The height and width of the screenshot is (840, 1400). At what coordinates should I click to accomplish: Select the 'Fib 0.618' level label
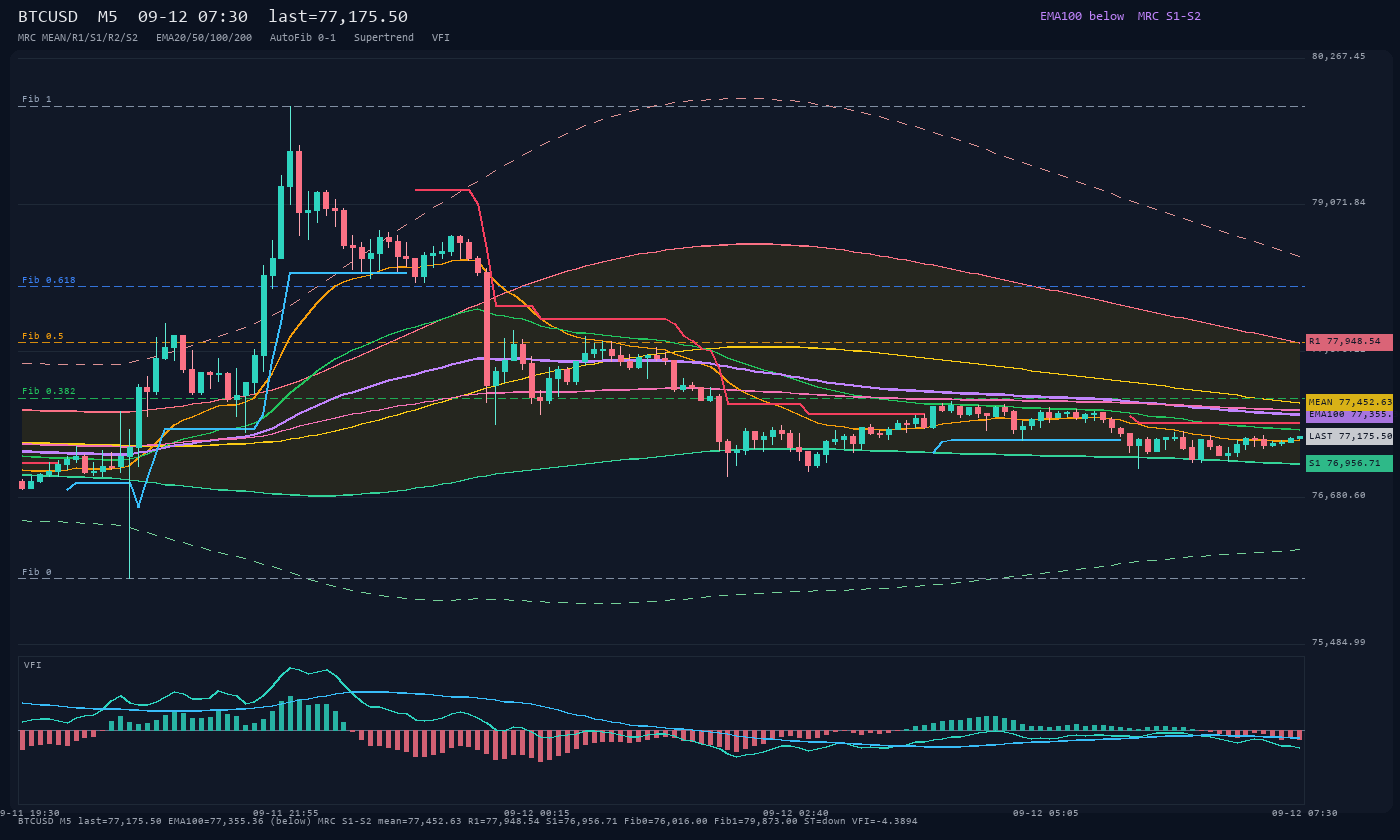49,280
